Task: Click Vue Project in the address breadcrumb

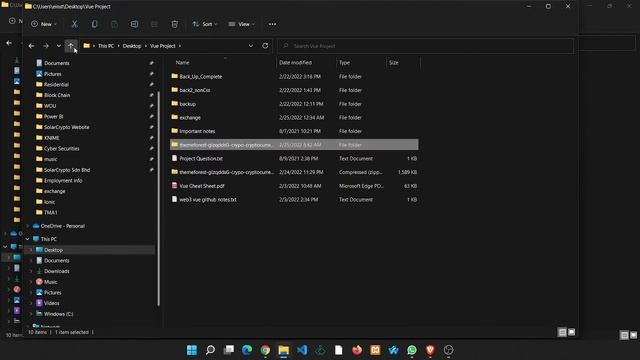Action: tap(162, 46)
